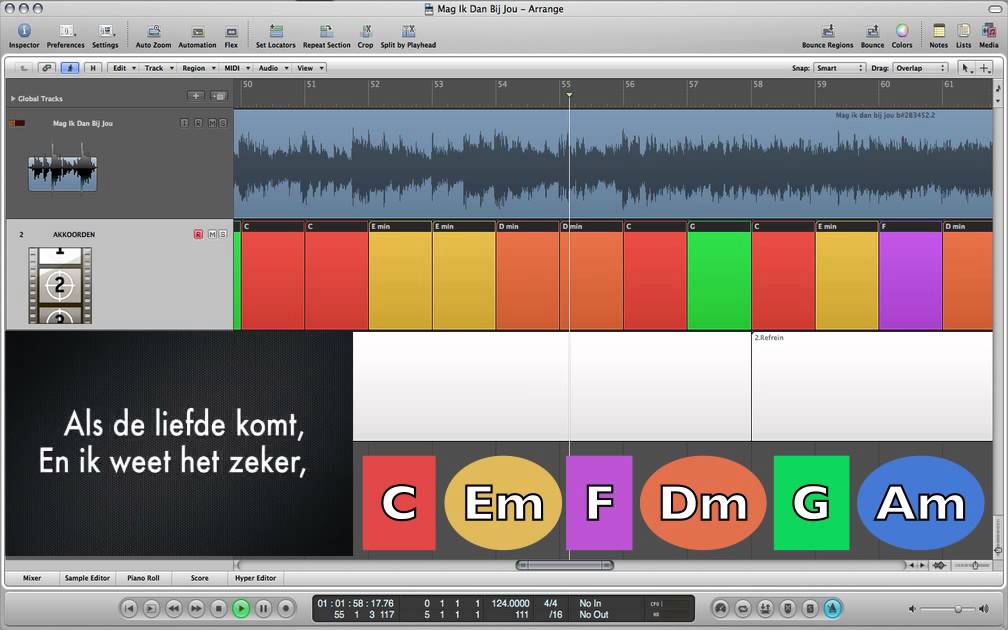The image size is (1008, 630).
Task: Open the Hyper Editor tab
Action: (255, 578)
